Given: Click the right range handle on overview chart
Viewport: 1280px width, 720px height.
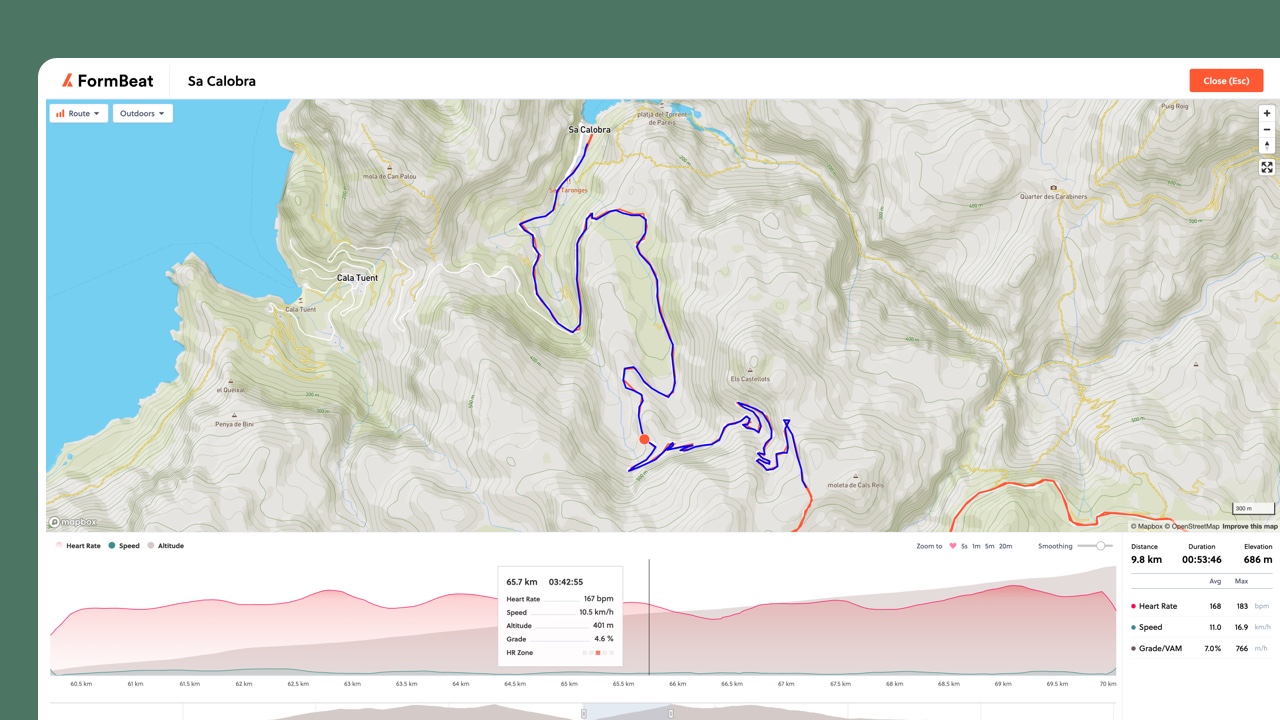Looking at the screenshot, I should pyautogui.click(x=671, y=713).
